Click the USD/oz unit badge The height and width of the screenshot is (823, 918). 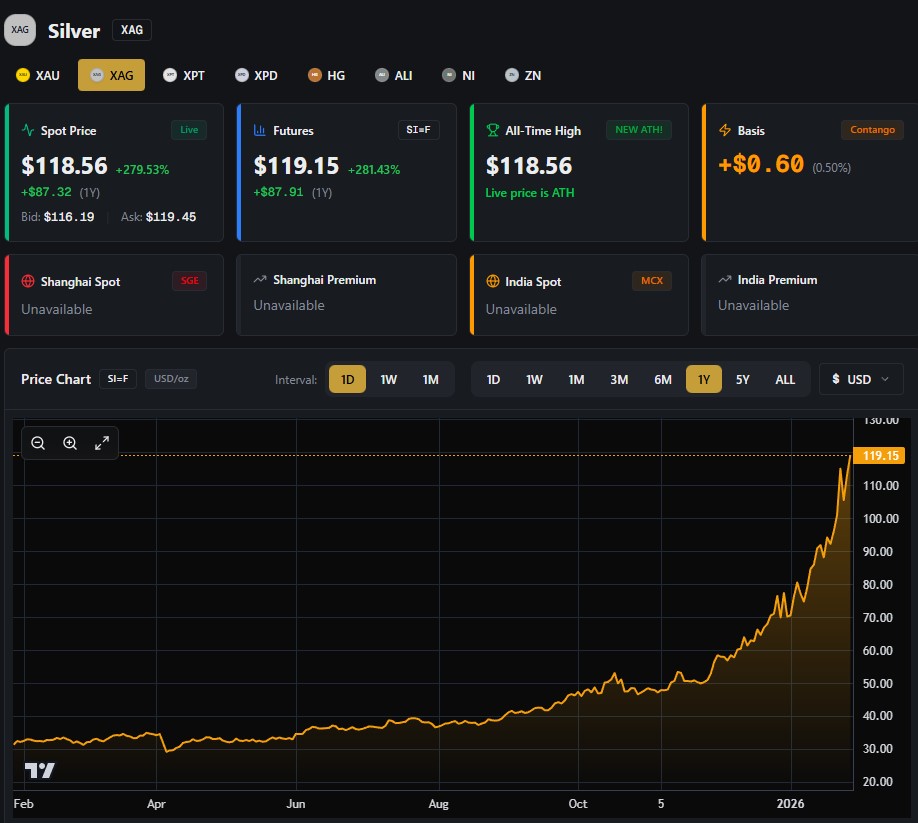(x=171, y=379)
